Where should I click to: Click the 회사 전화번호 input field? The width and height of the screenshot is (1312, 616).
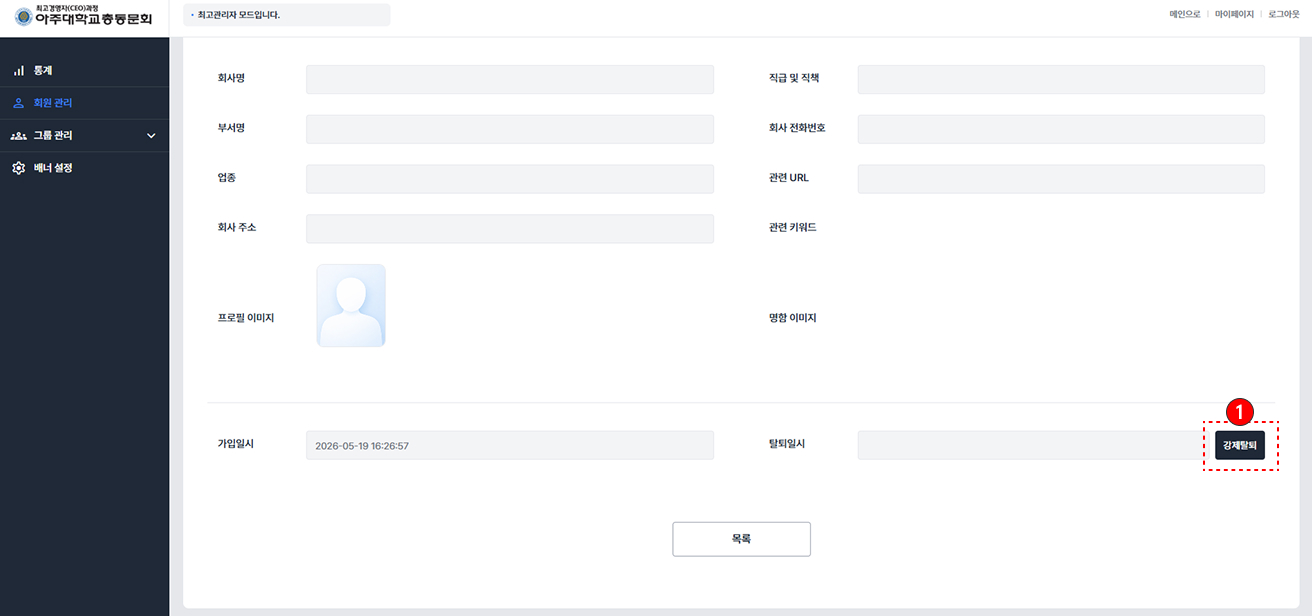click(1061, 129)
